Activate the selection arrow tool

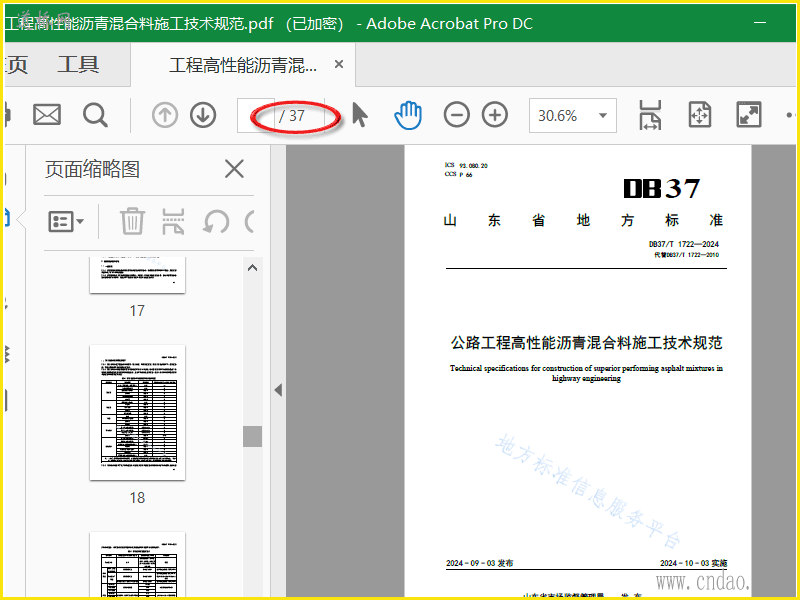[360, 115]
